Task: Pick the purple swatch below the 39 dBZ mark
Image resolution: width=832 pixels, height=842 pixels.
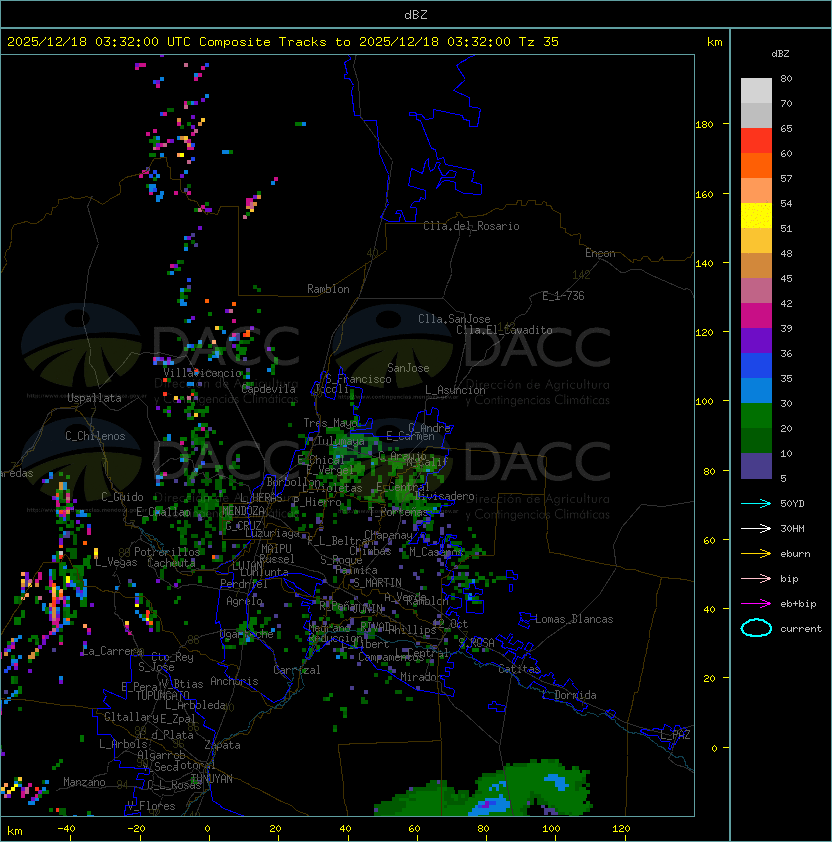Action: 756,340
